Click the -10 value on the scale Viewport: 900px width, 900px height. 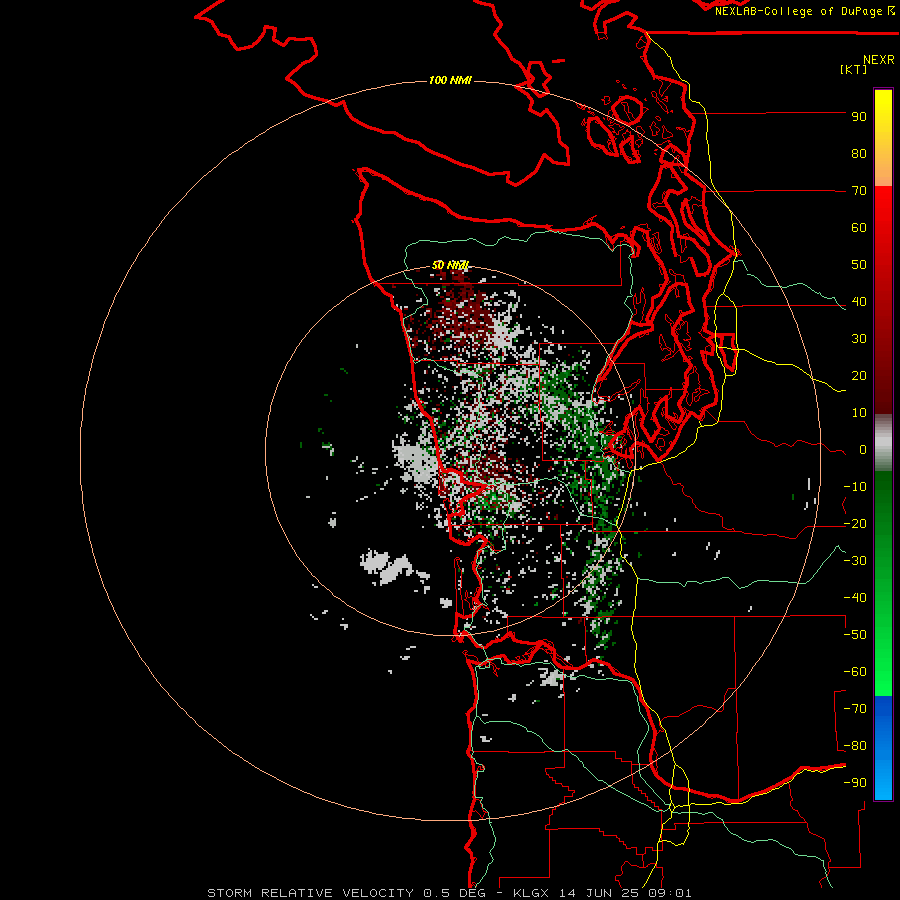(855, 487)
